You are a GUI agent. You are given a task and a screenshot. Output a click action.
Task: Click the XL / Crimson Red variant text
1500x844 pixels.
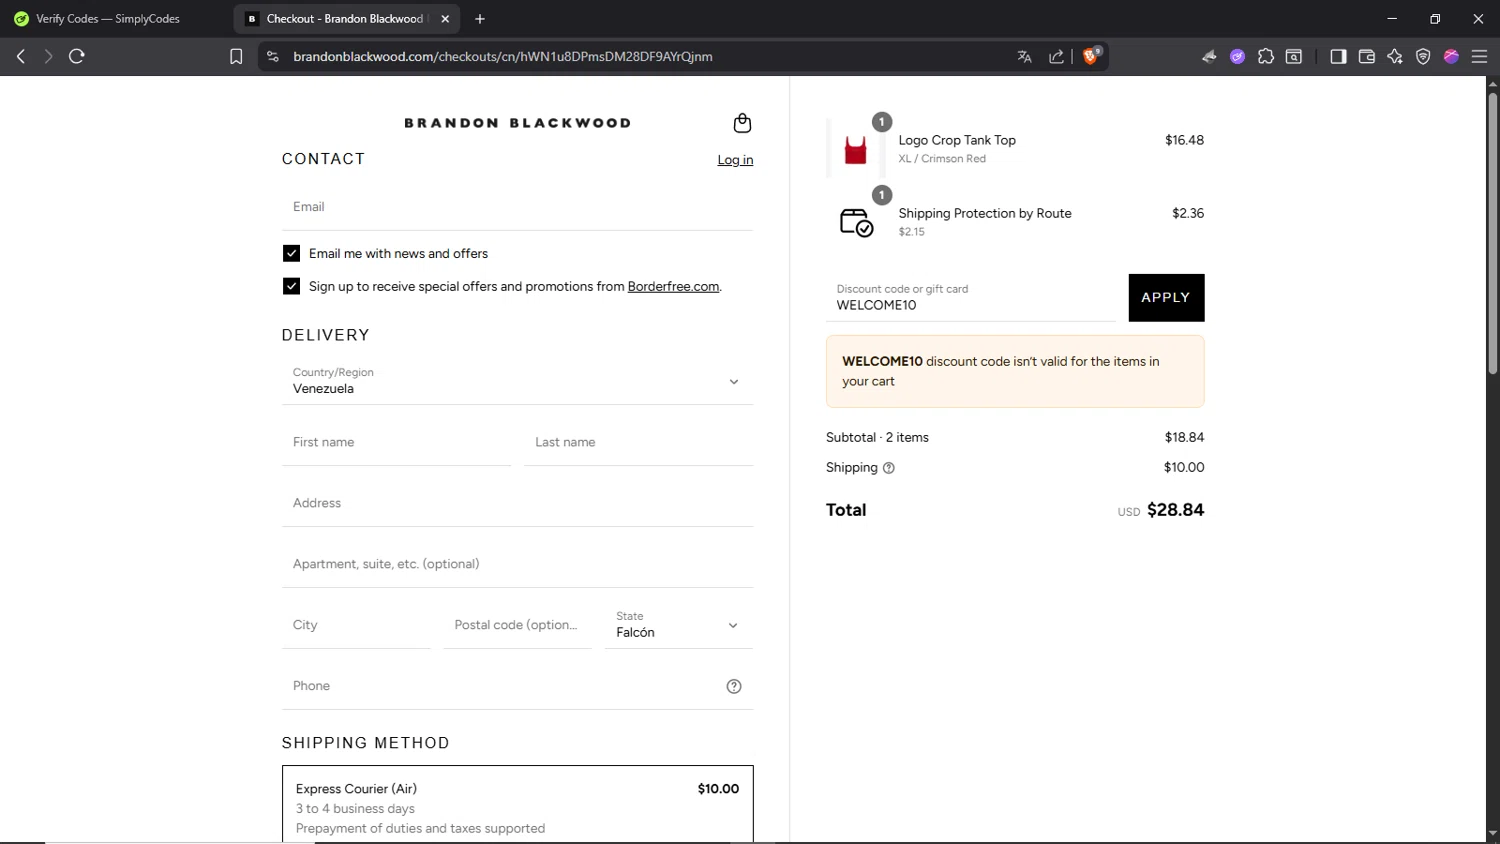coord(942,159)
